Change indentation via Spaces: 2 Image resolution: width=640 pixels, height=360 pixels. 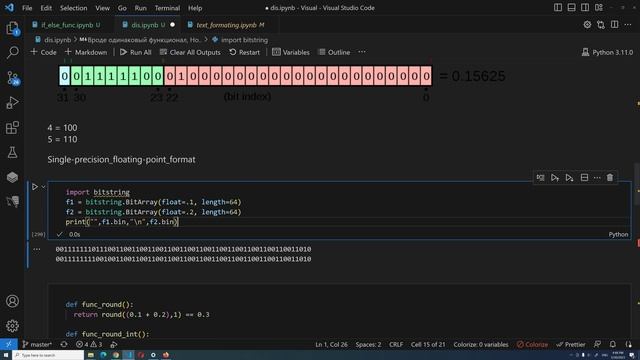tap(368, 344)
